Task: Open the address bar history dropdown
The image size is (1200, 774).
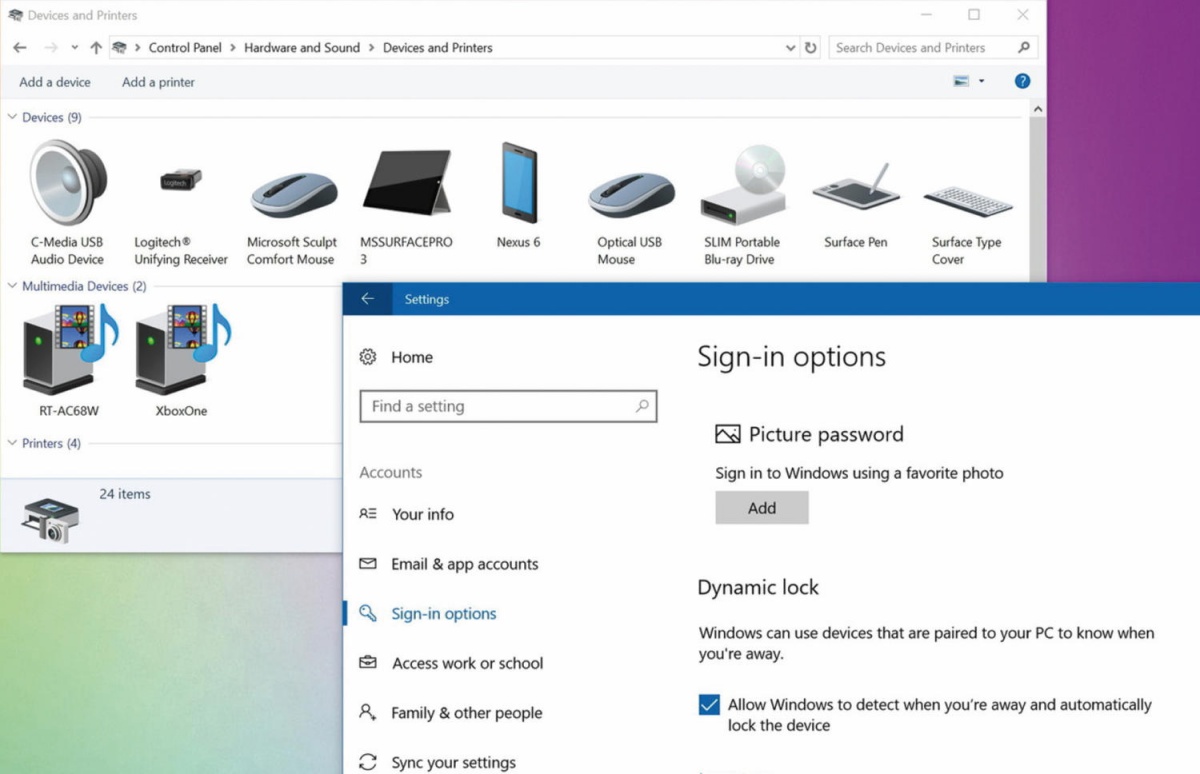Action: coord(791,47)
